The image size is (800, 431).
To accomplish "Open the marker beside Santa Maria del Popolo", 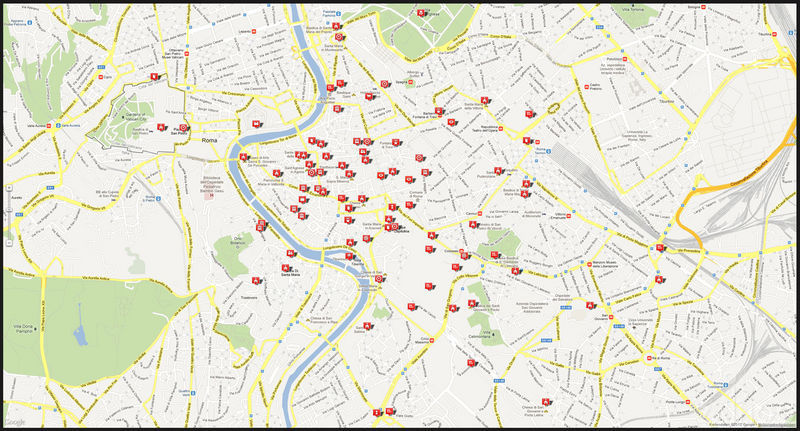I will point(335,26).
